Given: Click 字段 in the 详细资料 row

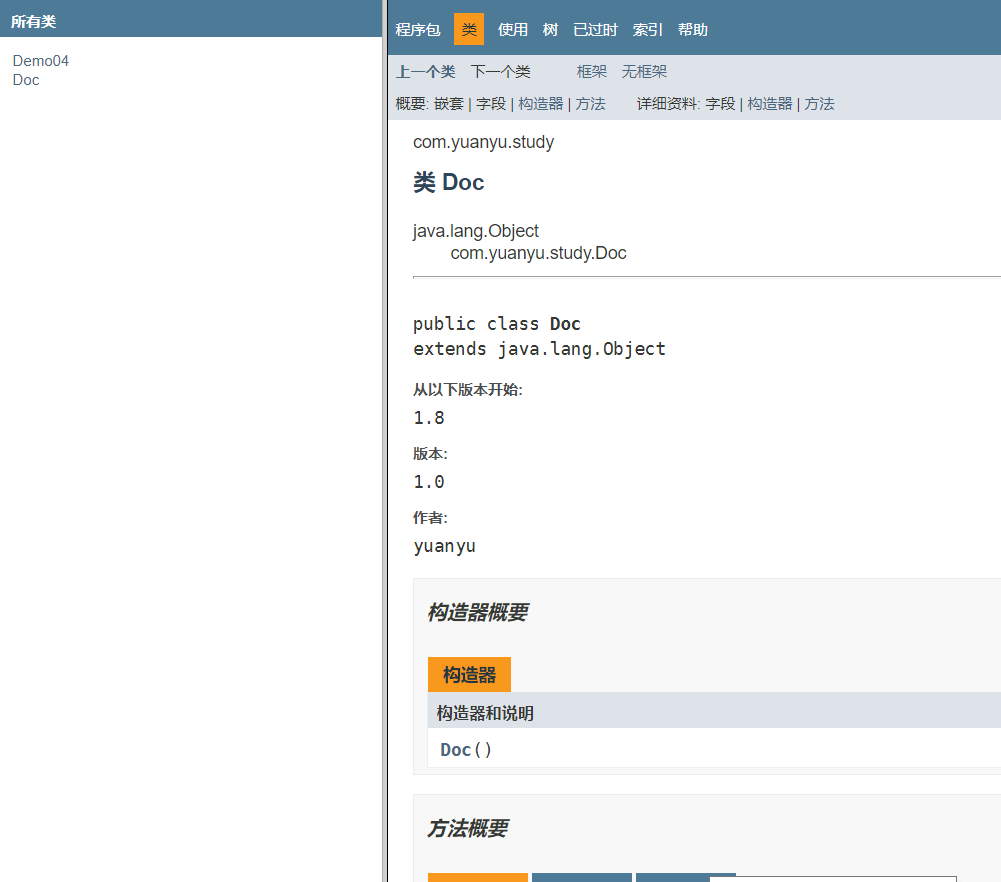Looking at the screenshot, I should (720, 103).
